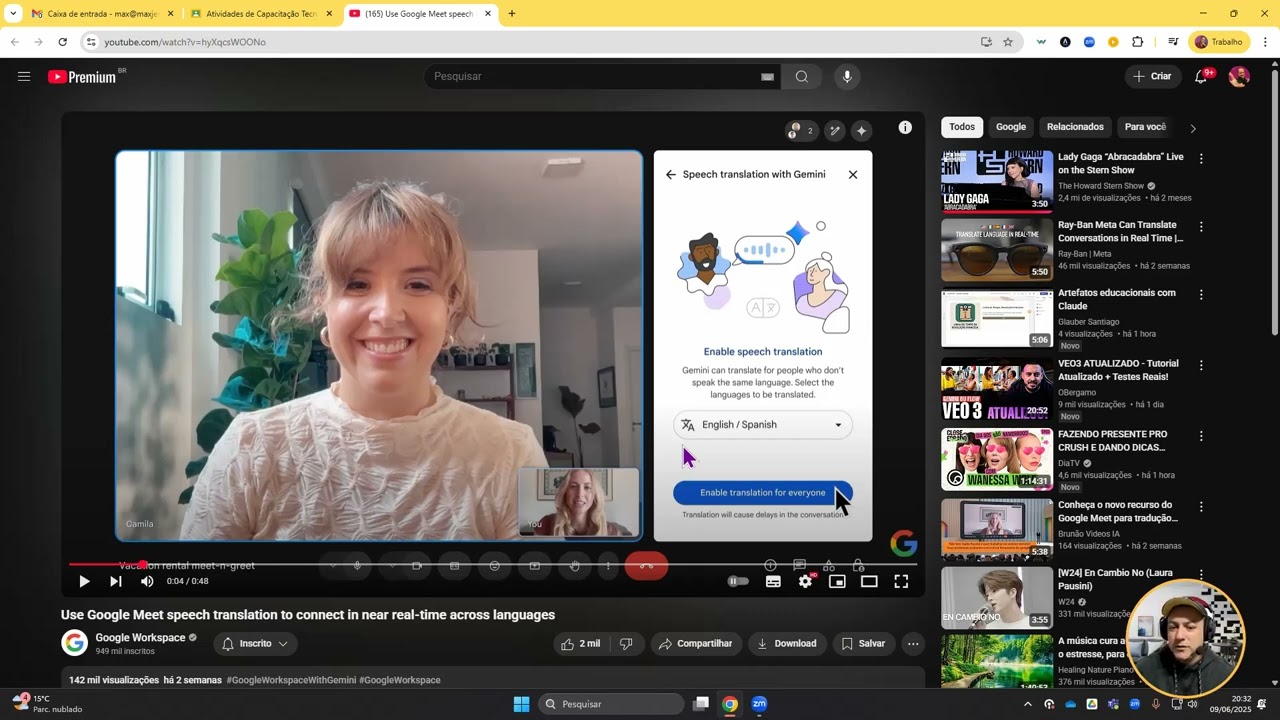The image size is (1280, 720).
Task: Like the video with 2 mil likes
Action: click(580, 644)
